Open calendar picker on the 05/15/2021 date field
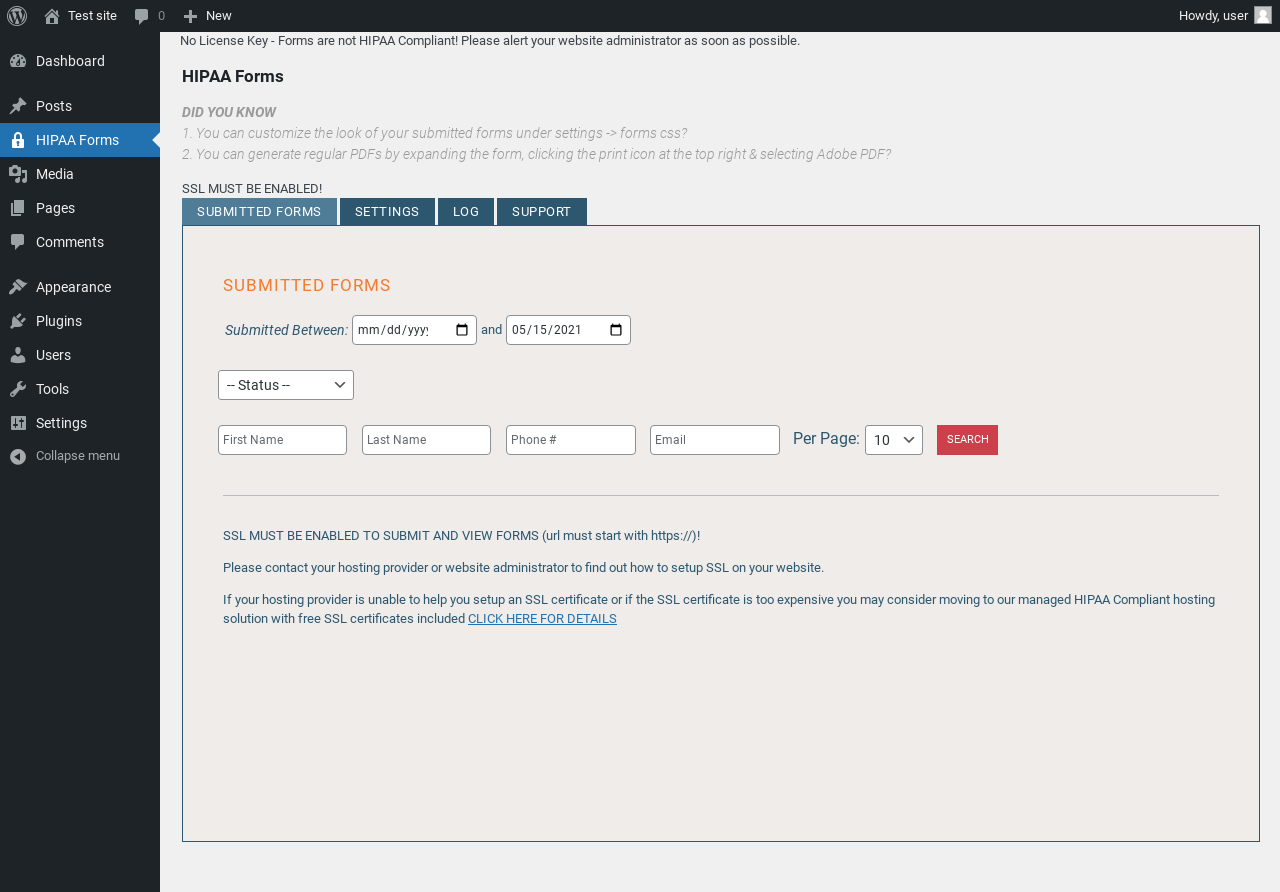This screenshot has height=892, width=1280. 616,330
